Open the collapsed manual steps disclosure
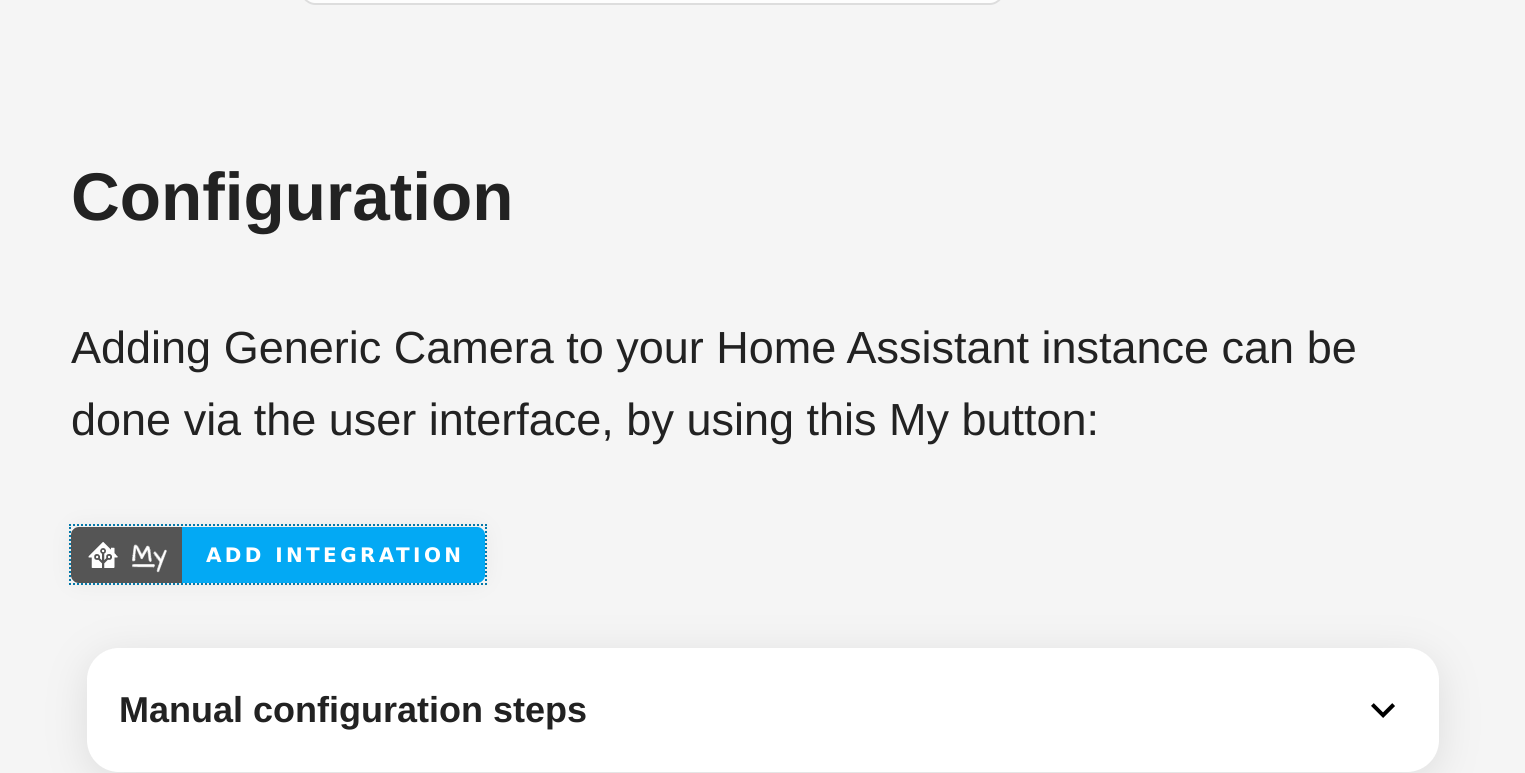This screenshot has height=773, width=1525. tap(762, 709)
